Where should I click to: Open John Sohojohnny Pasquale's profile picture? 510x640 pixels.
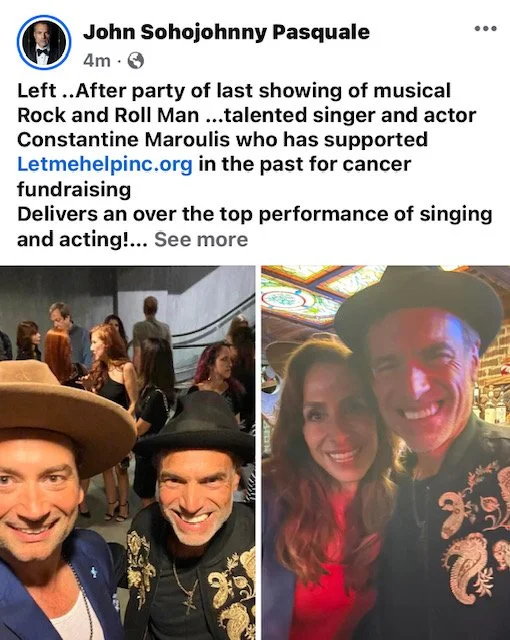point(44,42)
